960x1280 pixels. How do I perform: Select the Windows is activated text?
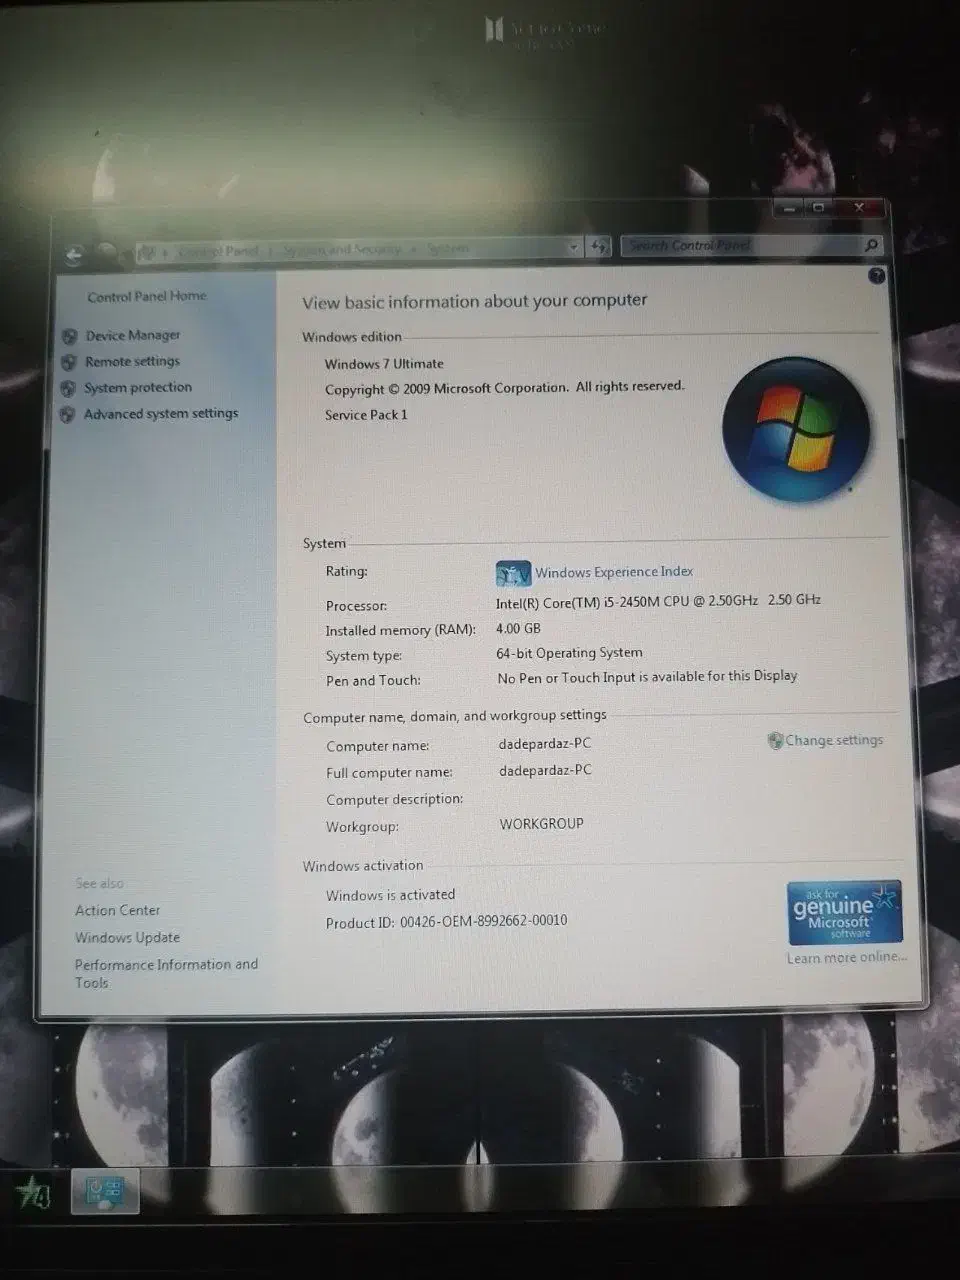(x=390, y=895)
